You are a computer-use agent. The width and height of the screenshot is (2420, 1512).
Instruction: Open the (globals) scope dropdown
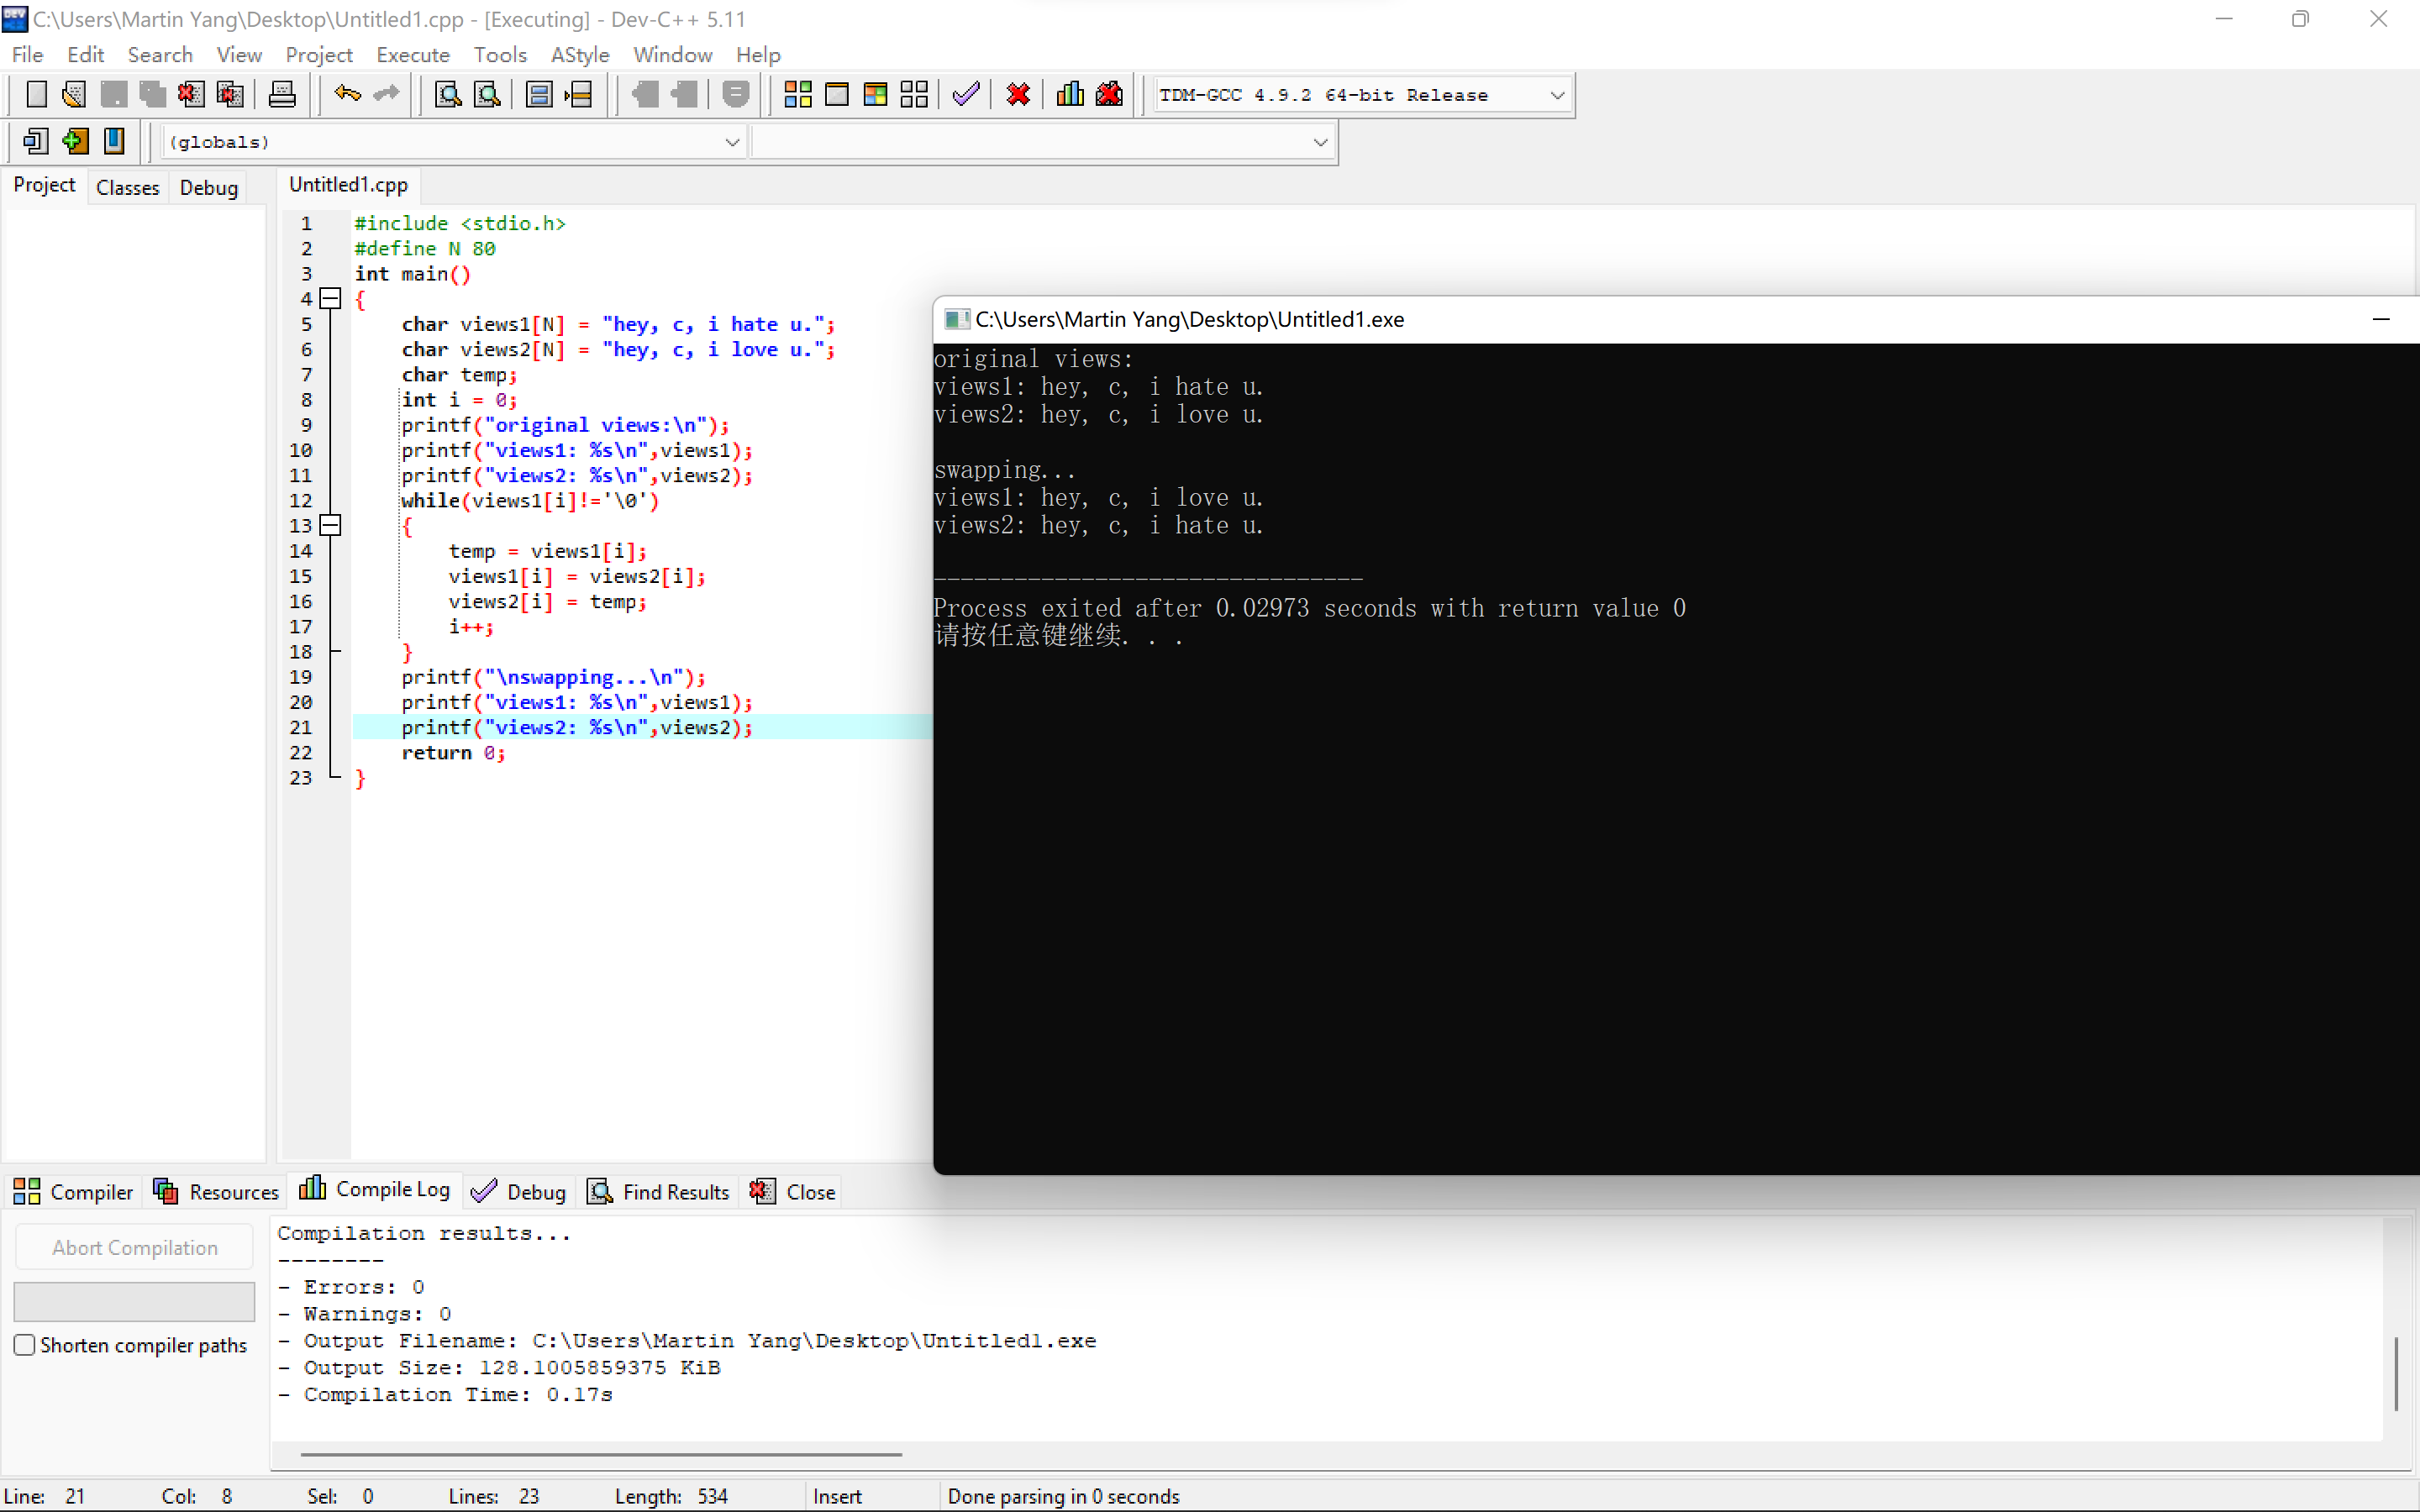click(732, 142)
